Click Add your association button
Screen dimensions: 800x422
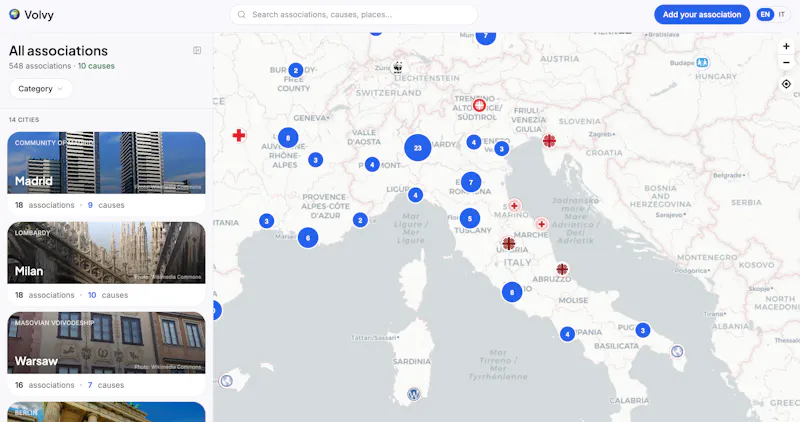pos(702,14)
